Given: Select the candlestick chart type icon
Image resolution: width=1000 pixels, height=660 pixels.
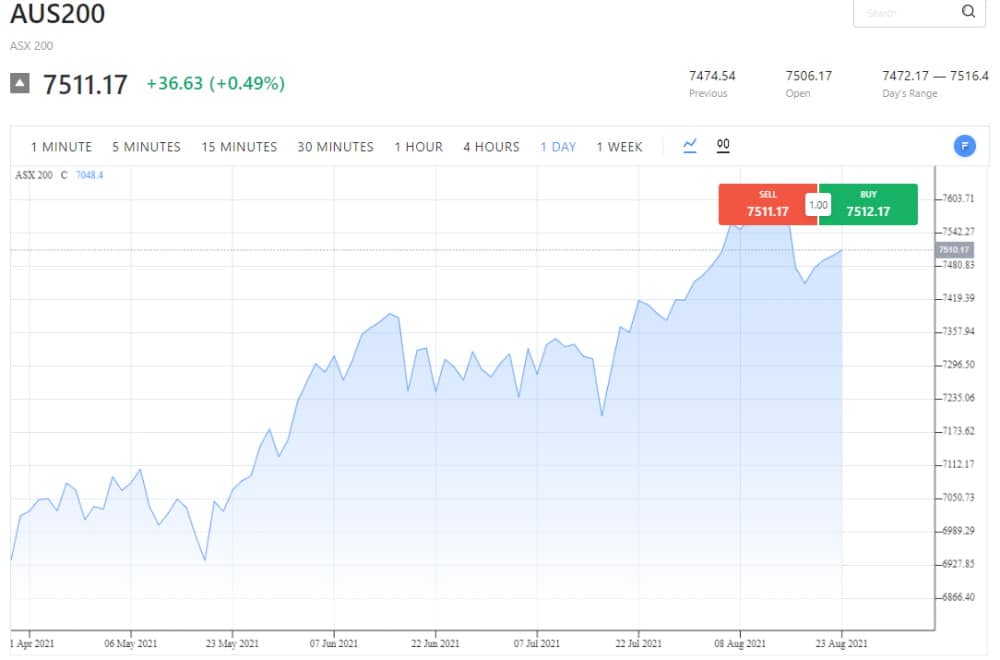Looking at the screenshot, I should tap(723, 146).
